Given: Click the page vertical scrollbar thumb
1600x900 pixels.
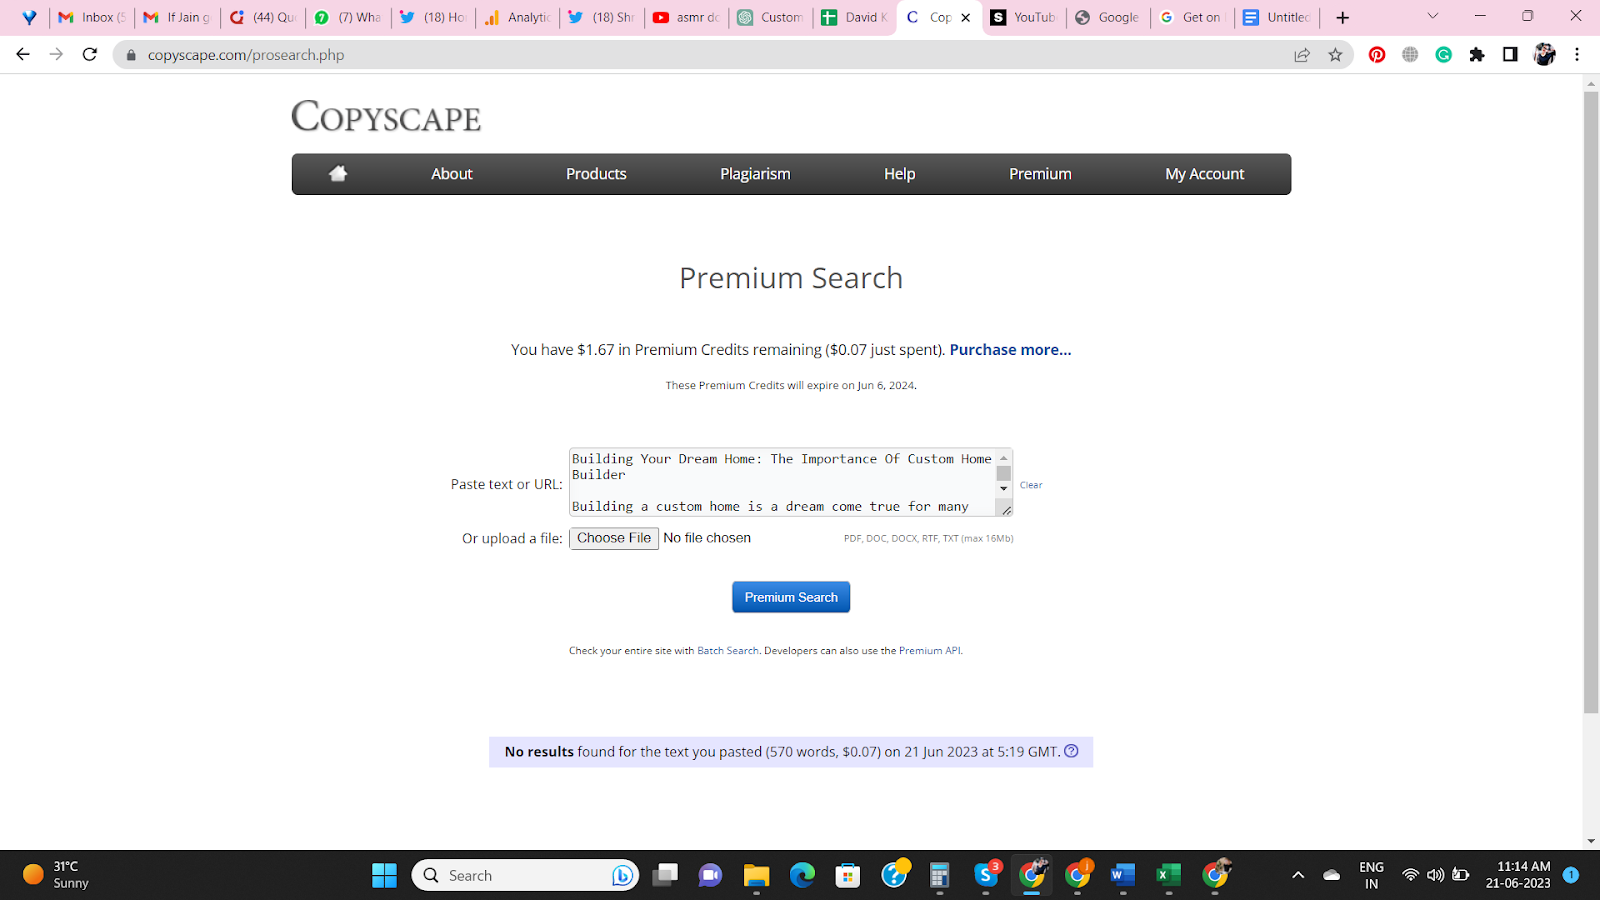Looking at the screenshot, I should (1591, 402).
